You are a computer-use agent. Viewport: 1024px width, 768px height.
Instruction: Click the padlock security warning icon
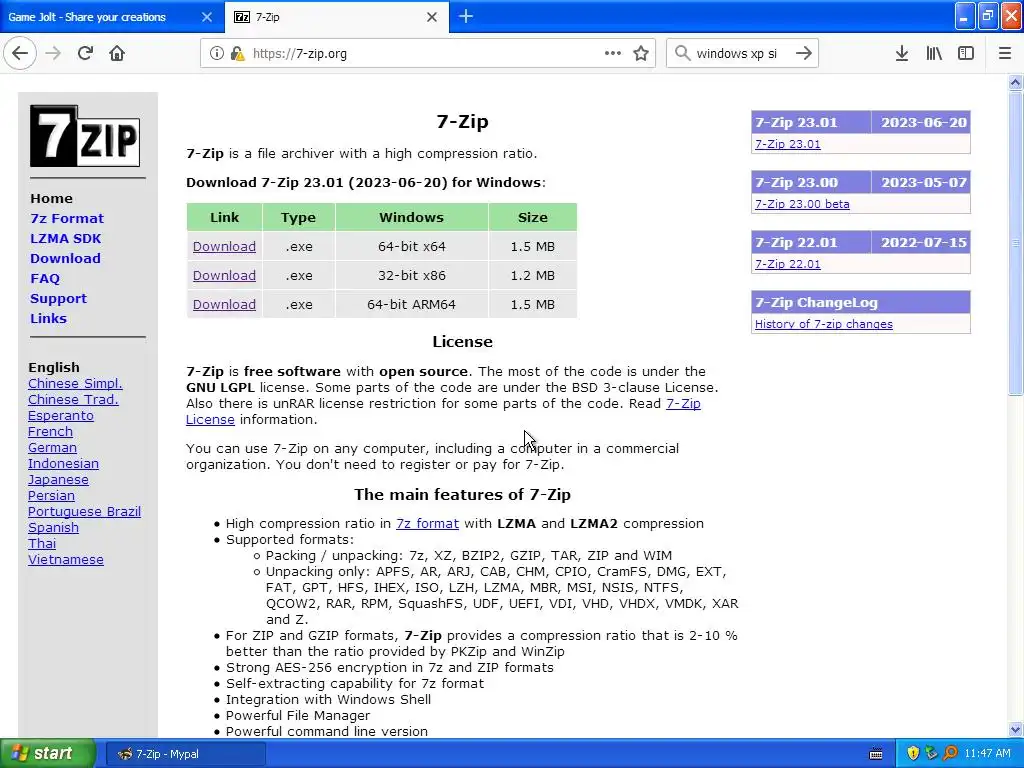click(237, 54)
